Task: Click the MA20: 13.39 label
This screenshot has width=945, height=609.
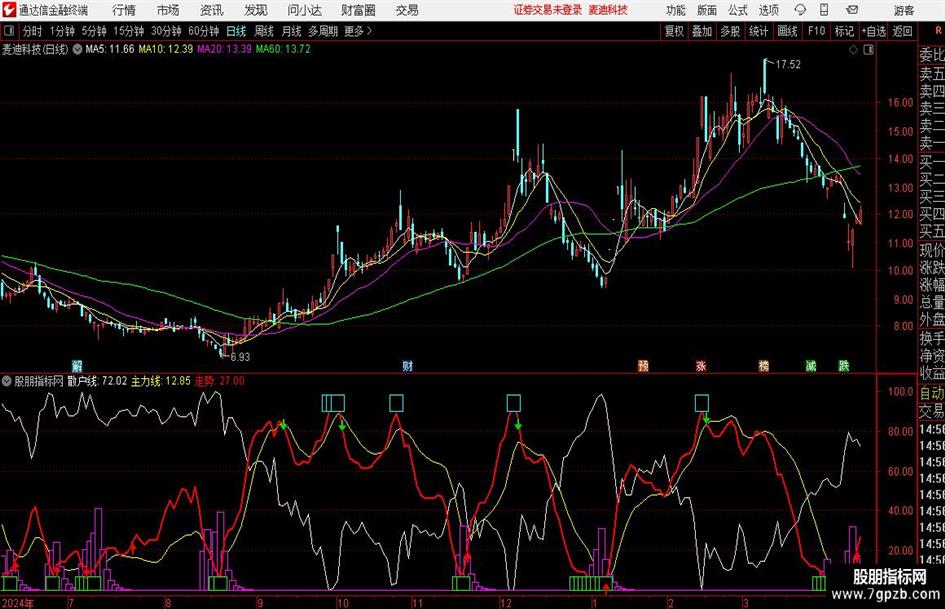Action: (x=224, y=49)
